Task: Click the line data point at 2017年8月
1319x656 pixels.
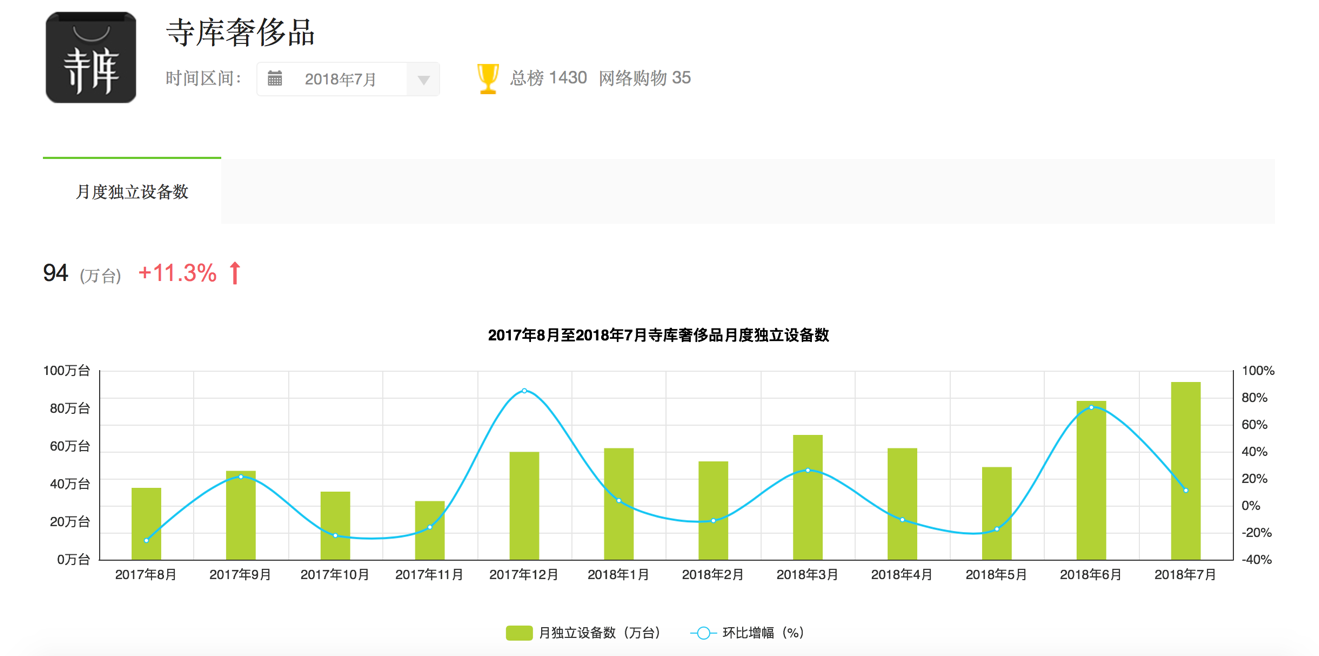Action: [x=146, y=541]
